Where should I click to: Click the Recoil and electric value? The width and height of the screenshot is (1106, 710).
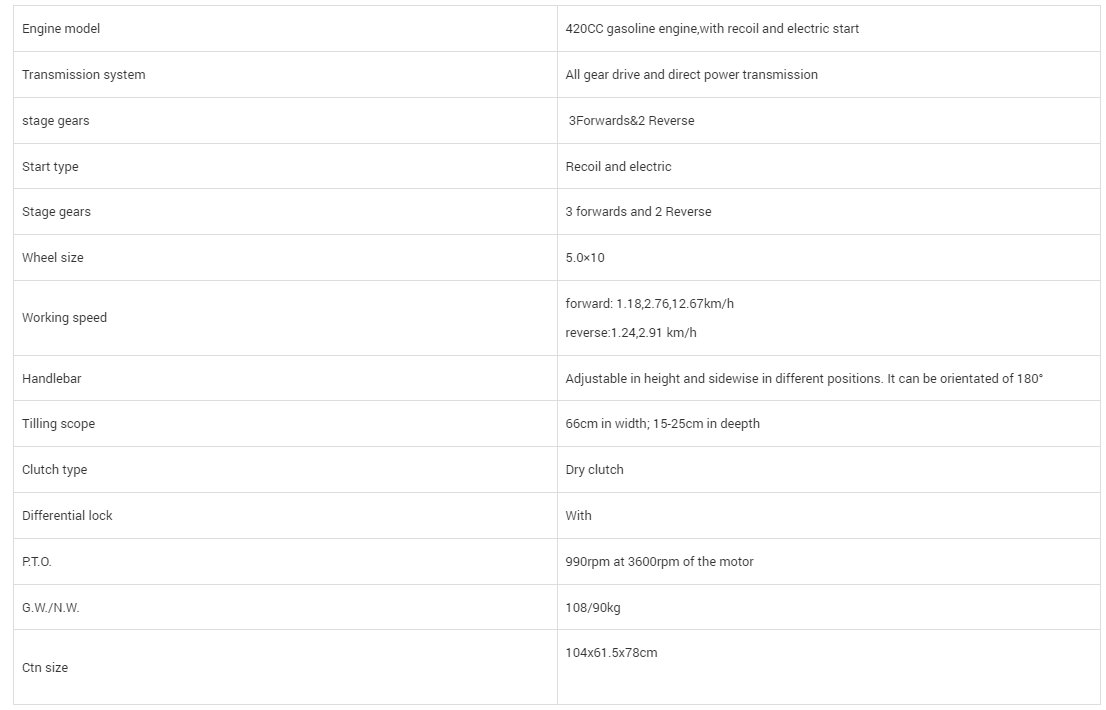point(618,167)
